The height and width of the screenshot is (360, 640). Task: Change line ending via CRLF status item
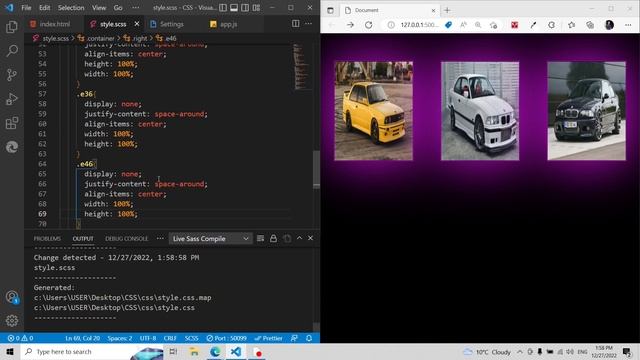click(170, 338)
